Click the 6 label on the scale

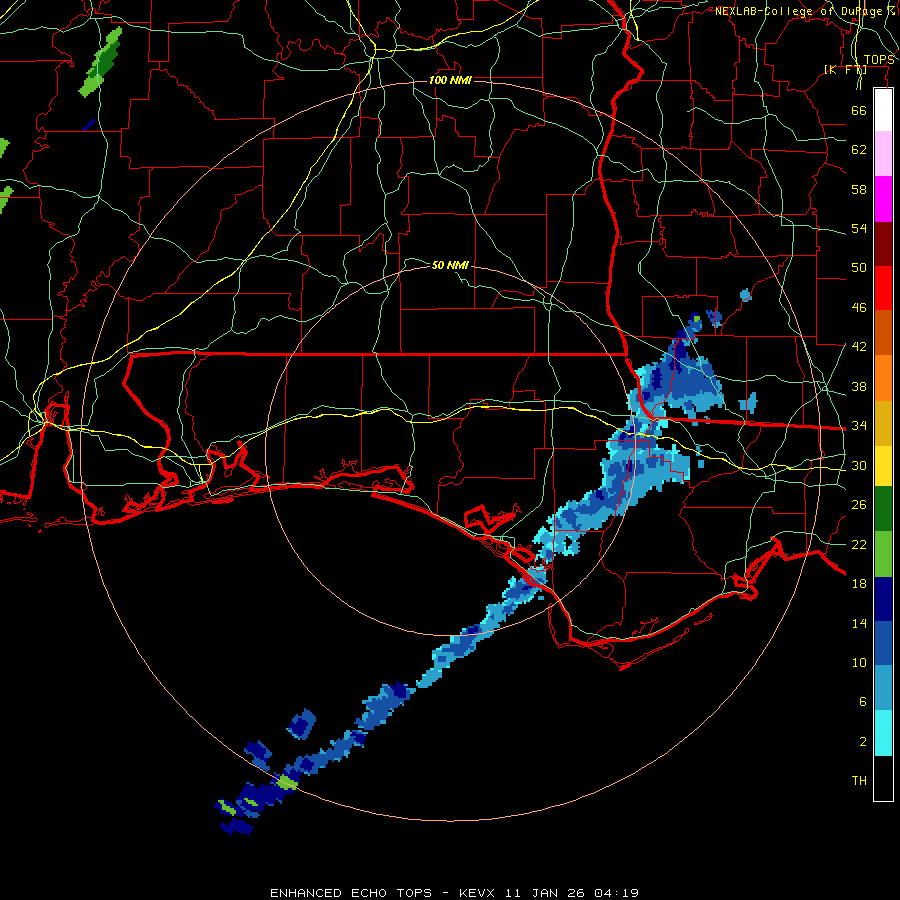(x=862, y=701)
